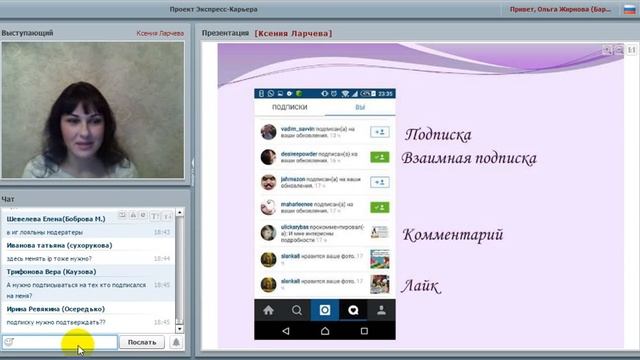The width and height of the screenshot is (640, 360).
Task: Click the 'Взаимная подписка' slide label
Action: tap(469, 158)
